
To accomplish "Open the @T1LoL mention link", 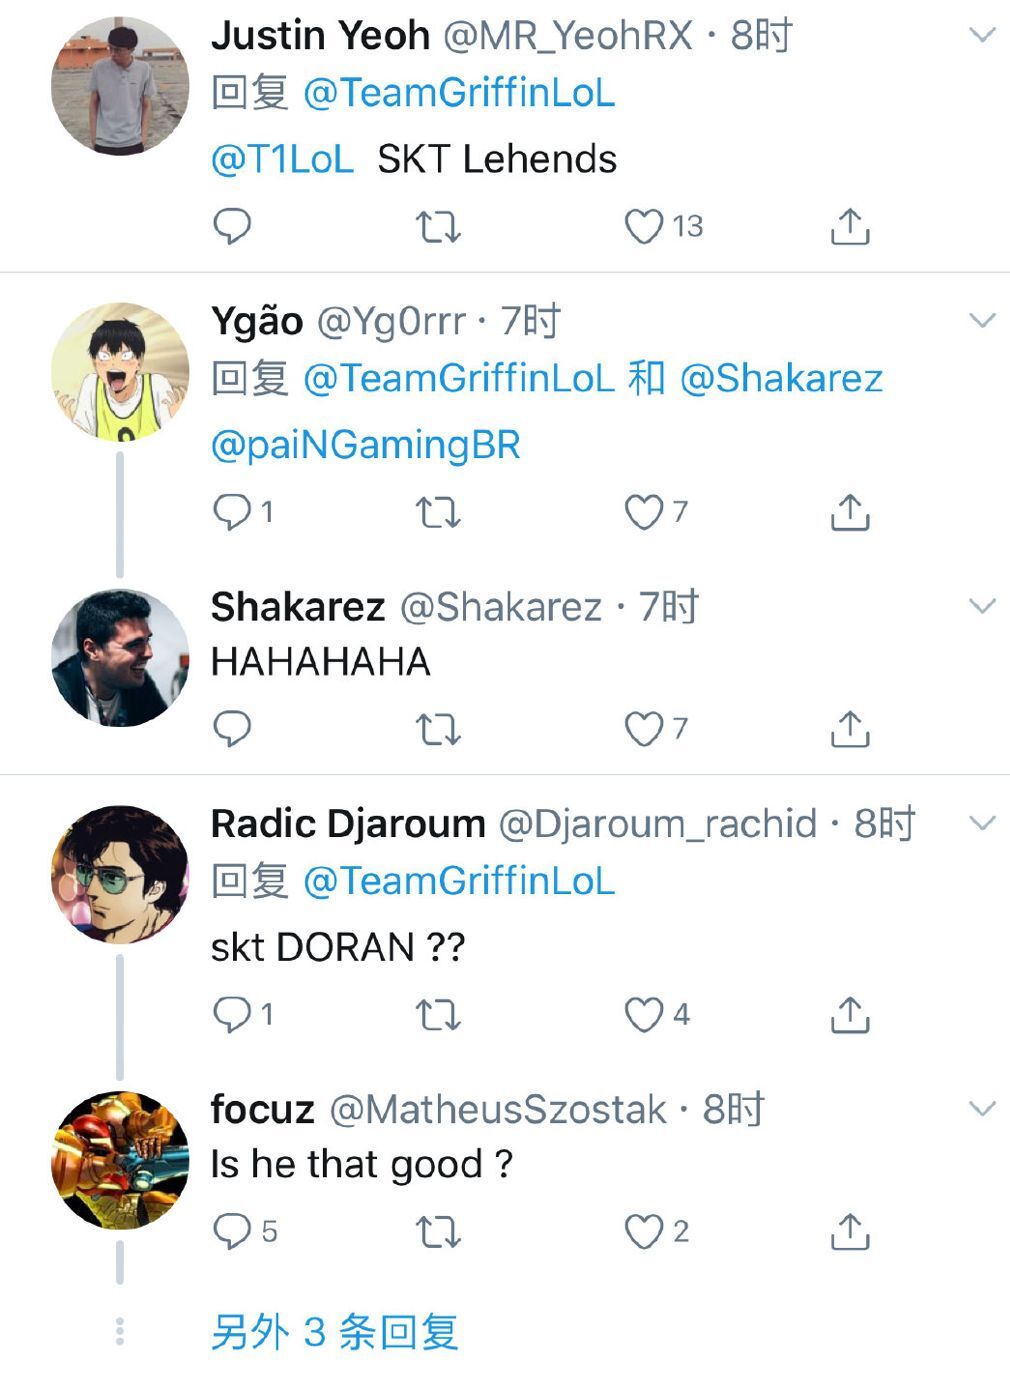I will [x=282, y=159].
